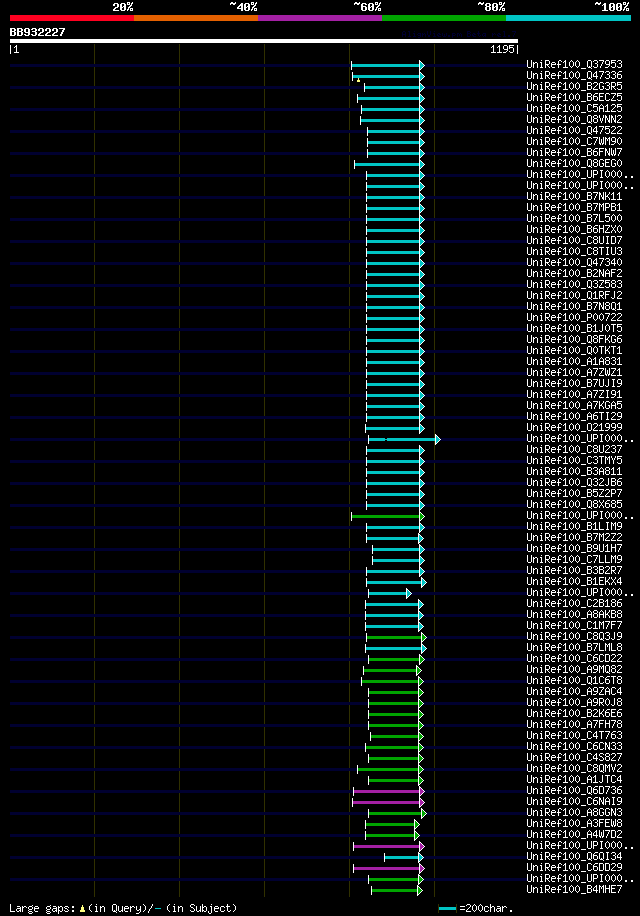Image resolution: width=640 pixels, height=916 pixels.
Task: Click hit label UniRef100_C6NAI9
Action: coord(574,802)
